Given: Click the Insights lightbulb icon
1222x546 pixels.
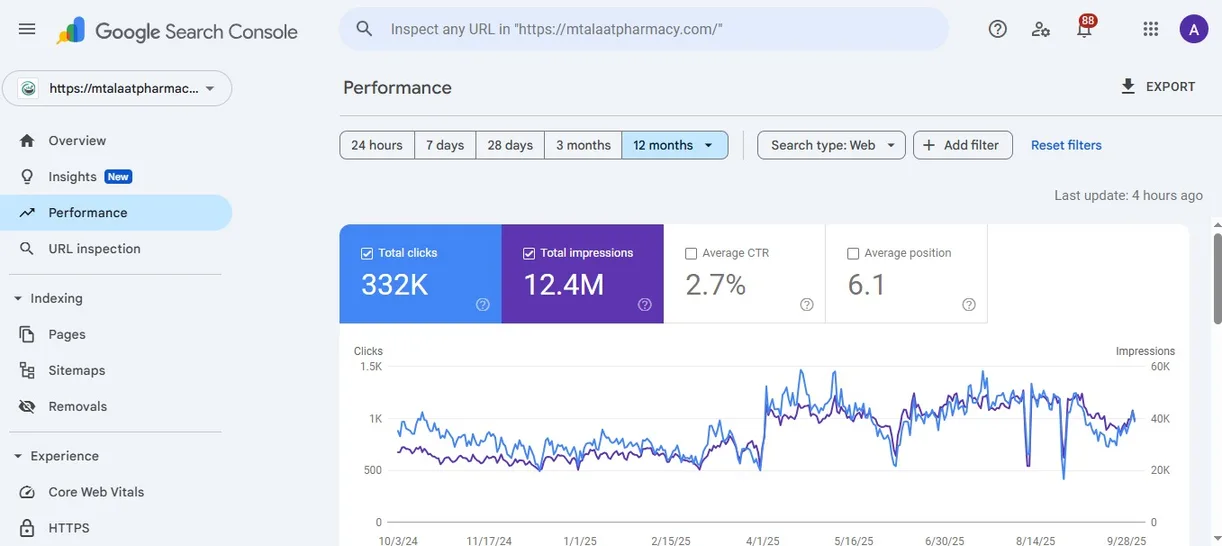Looking at the screenshot, I should (28, 177).
